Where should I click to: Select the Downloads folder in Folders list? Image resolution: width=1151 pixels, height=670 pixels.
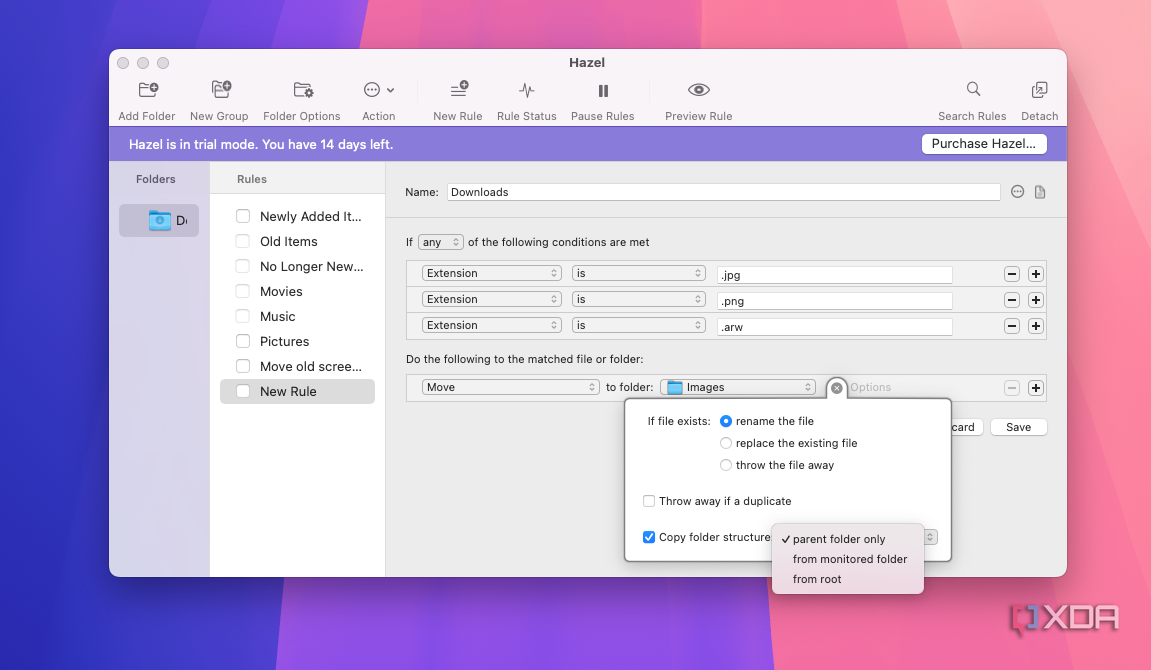(x=159, y=220)
